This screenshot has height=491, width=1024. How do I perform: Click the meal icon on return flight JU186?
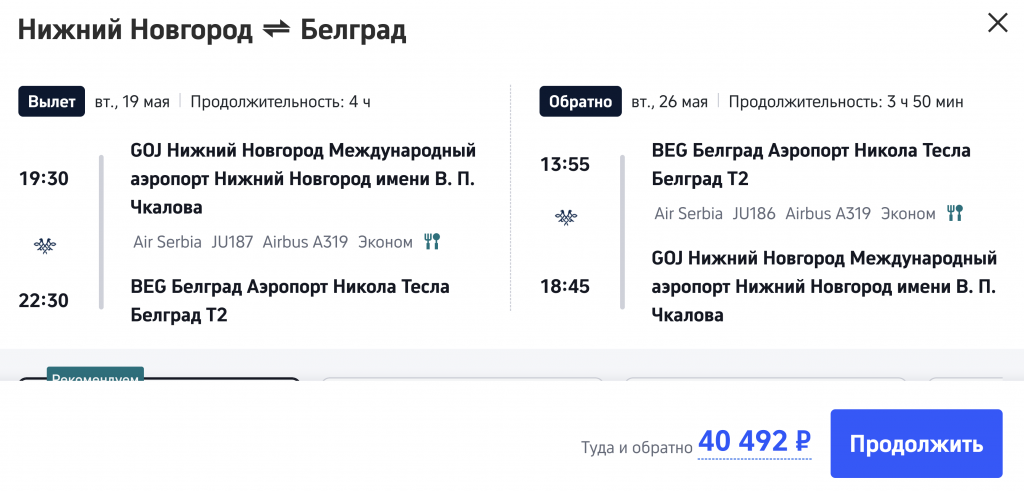955,213
